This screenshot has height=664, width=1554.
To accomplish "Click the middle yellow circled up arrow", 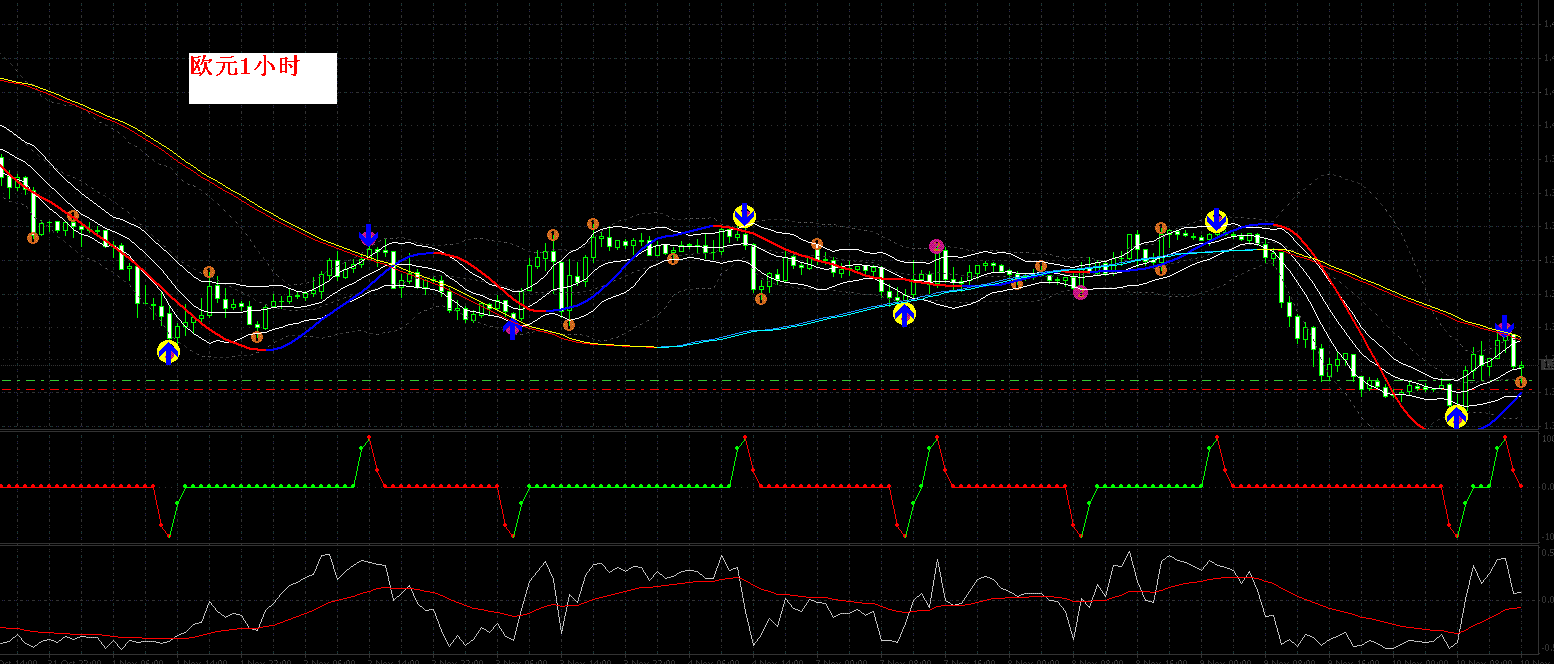I will [904, 314].
